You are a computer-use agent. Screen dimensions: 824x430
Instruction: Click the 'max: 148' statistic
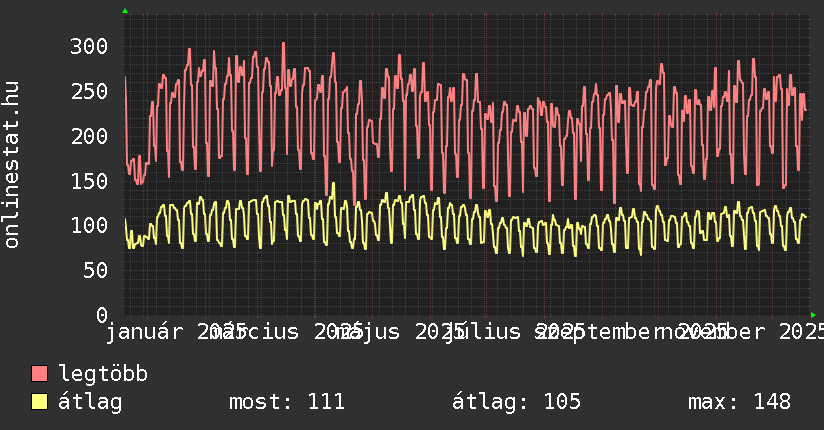739,402
